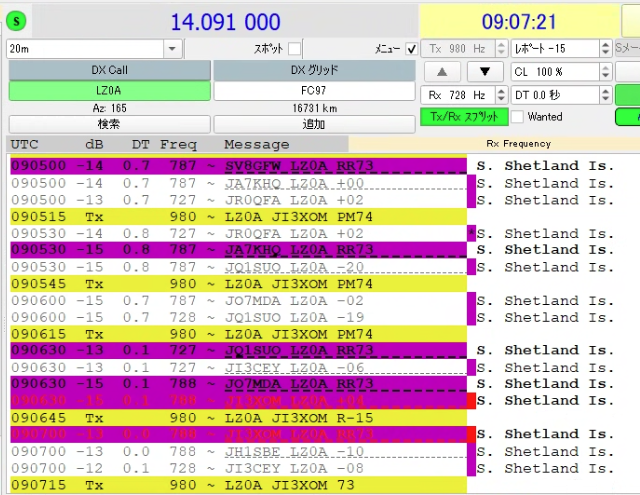Image resolution: width=640 pixels, height=495 pixels.
Task: Select the JI3CEY LZ0A -06 message row
Action: coord(238,367)
